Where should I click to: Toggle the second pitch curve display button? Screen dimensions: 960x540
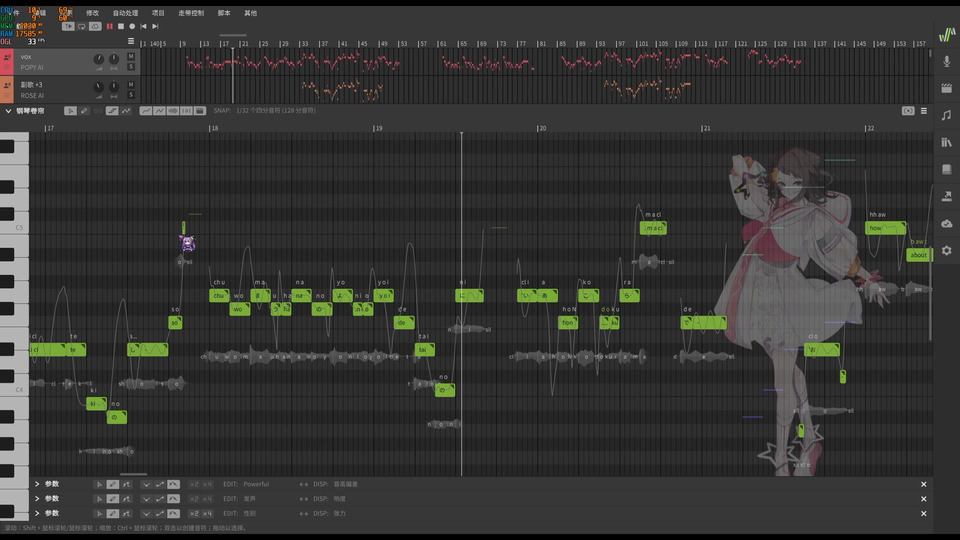click(159, 111)
